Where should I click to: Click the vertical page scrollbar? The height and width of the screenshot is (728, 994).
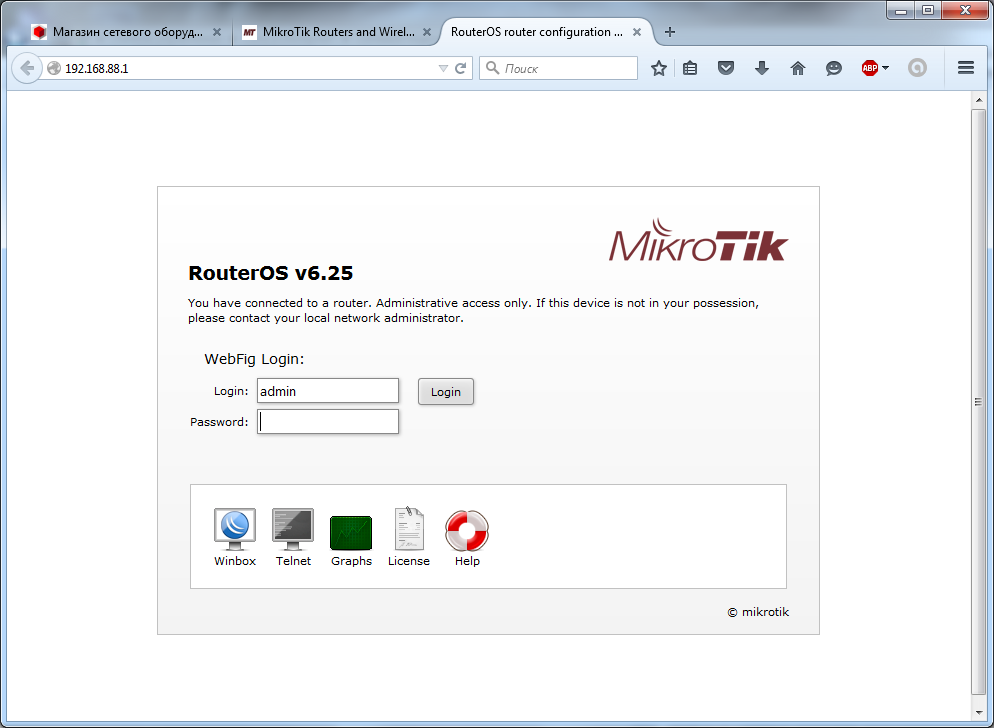(x=978, y=400)
